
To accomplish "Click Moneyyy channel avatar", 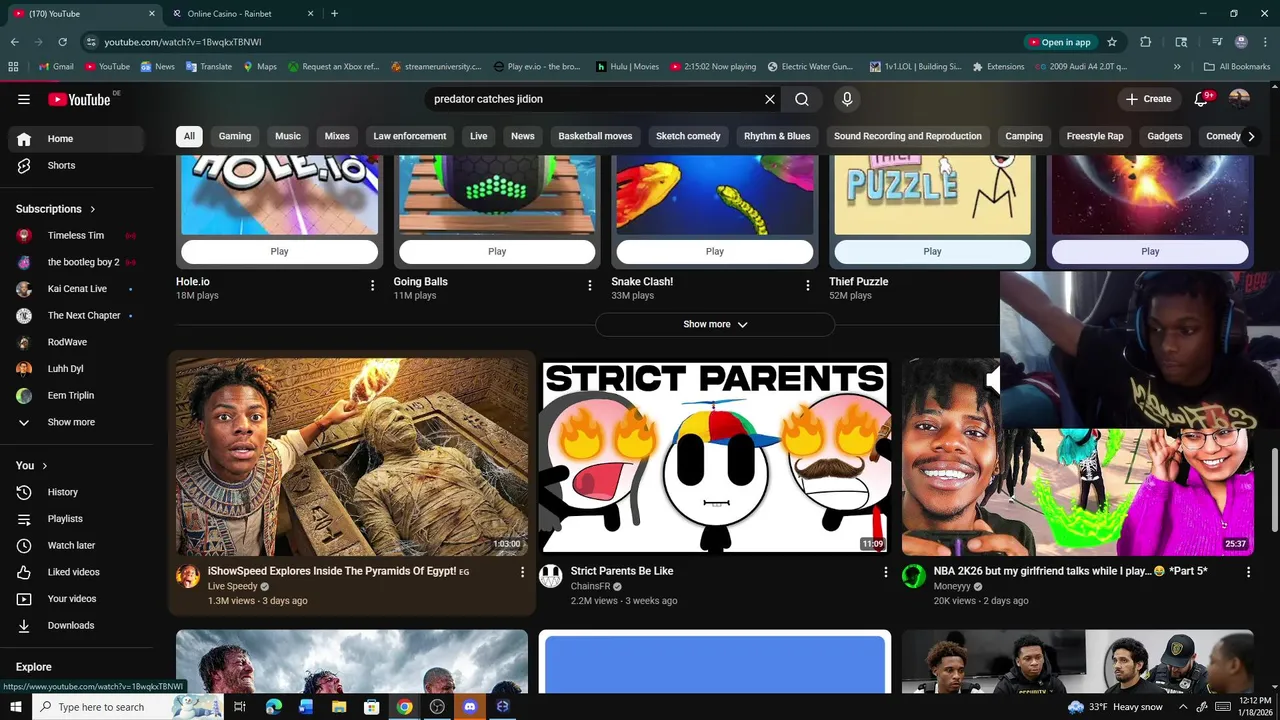I will (x=914, y=576).
